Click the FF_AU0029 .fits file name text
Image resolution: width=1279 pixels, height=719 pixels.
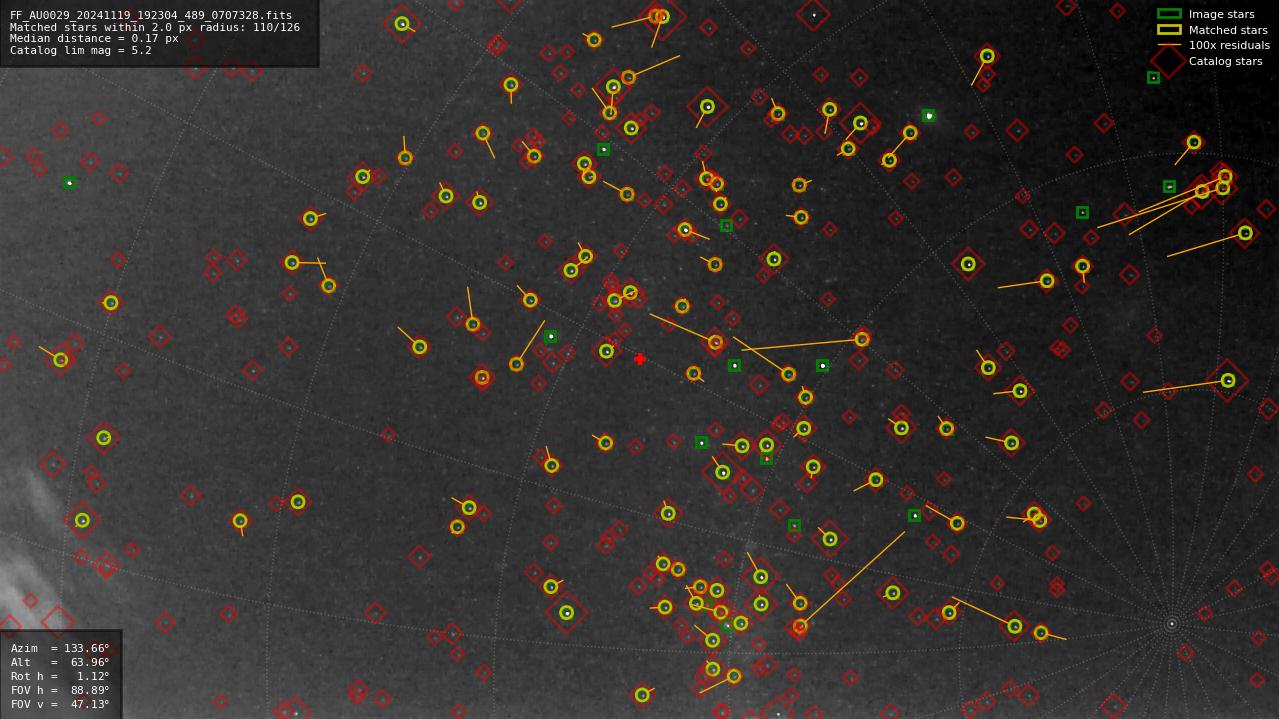pyautogui.click(x=151, y=15)
